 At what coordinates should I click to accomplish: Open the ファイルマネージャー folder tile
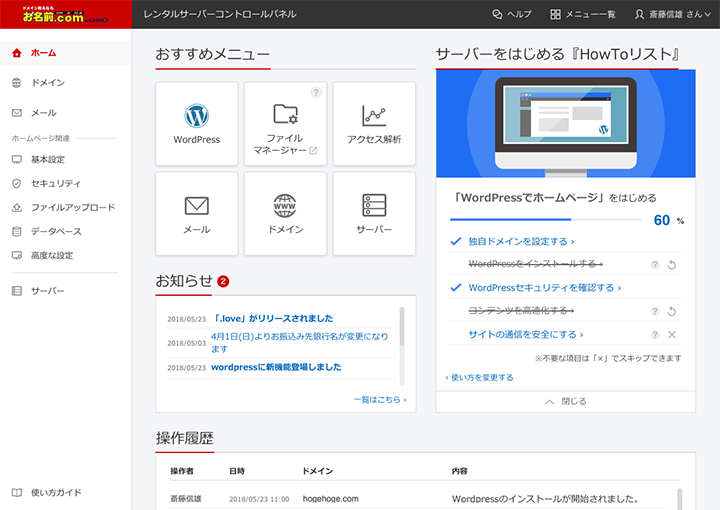pos(285,123)
